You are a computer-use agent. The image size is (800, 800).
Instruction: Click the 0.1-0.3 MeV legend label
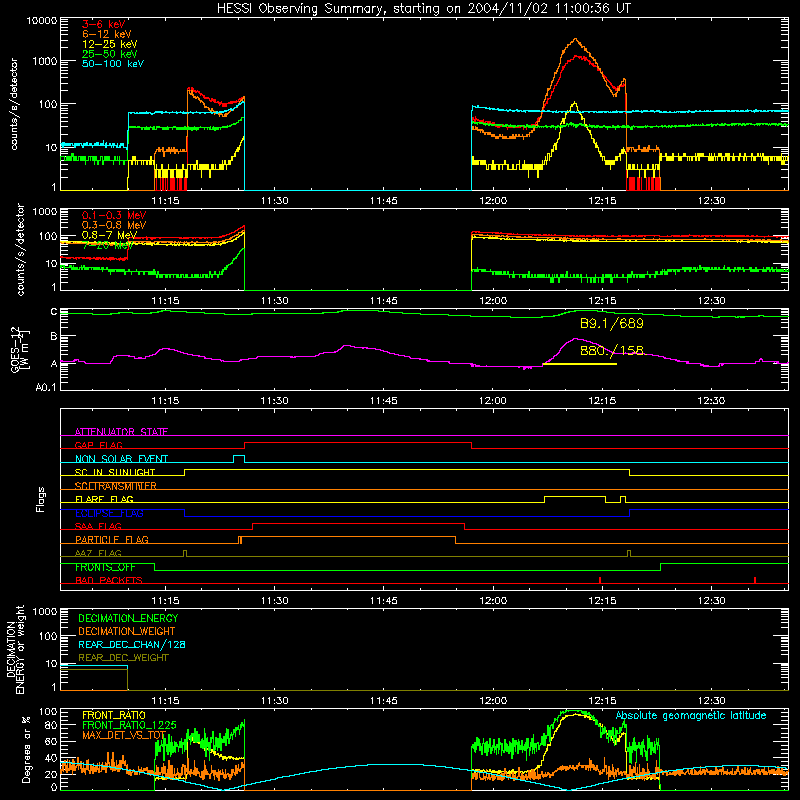[x=114, y=215]
